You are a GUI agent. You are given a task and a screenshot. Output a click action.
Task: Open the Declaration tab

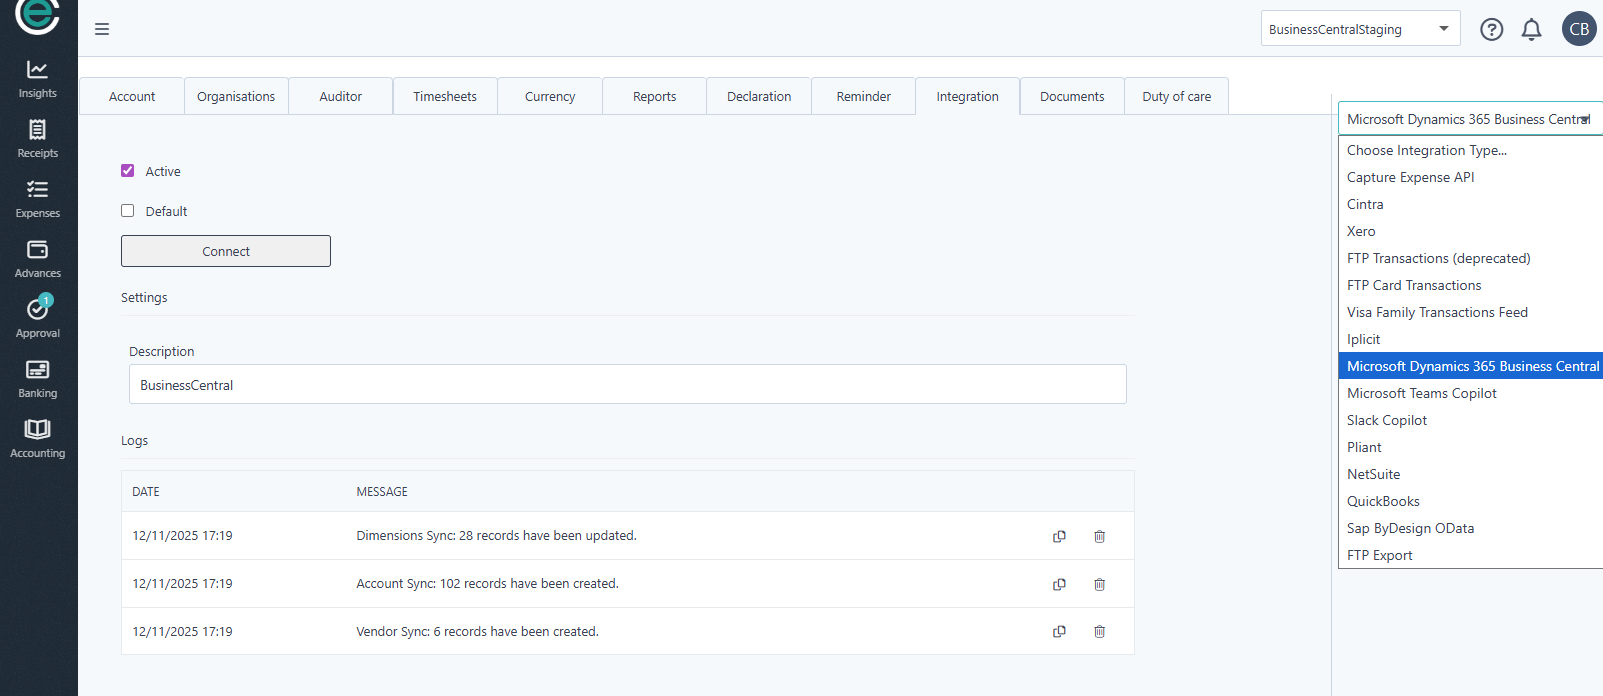(759, 96)
